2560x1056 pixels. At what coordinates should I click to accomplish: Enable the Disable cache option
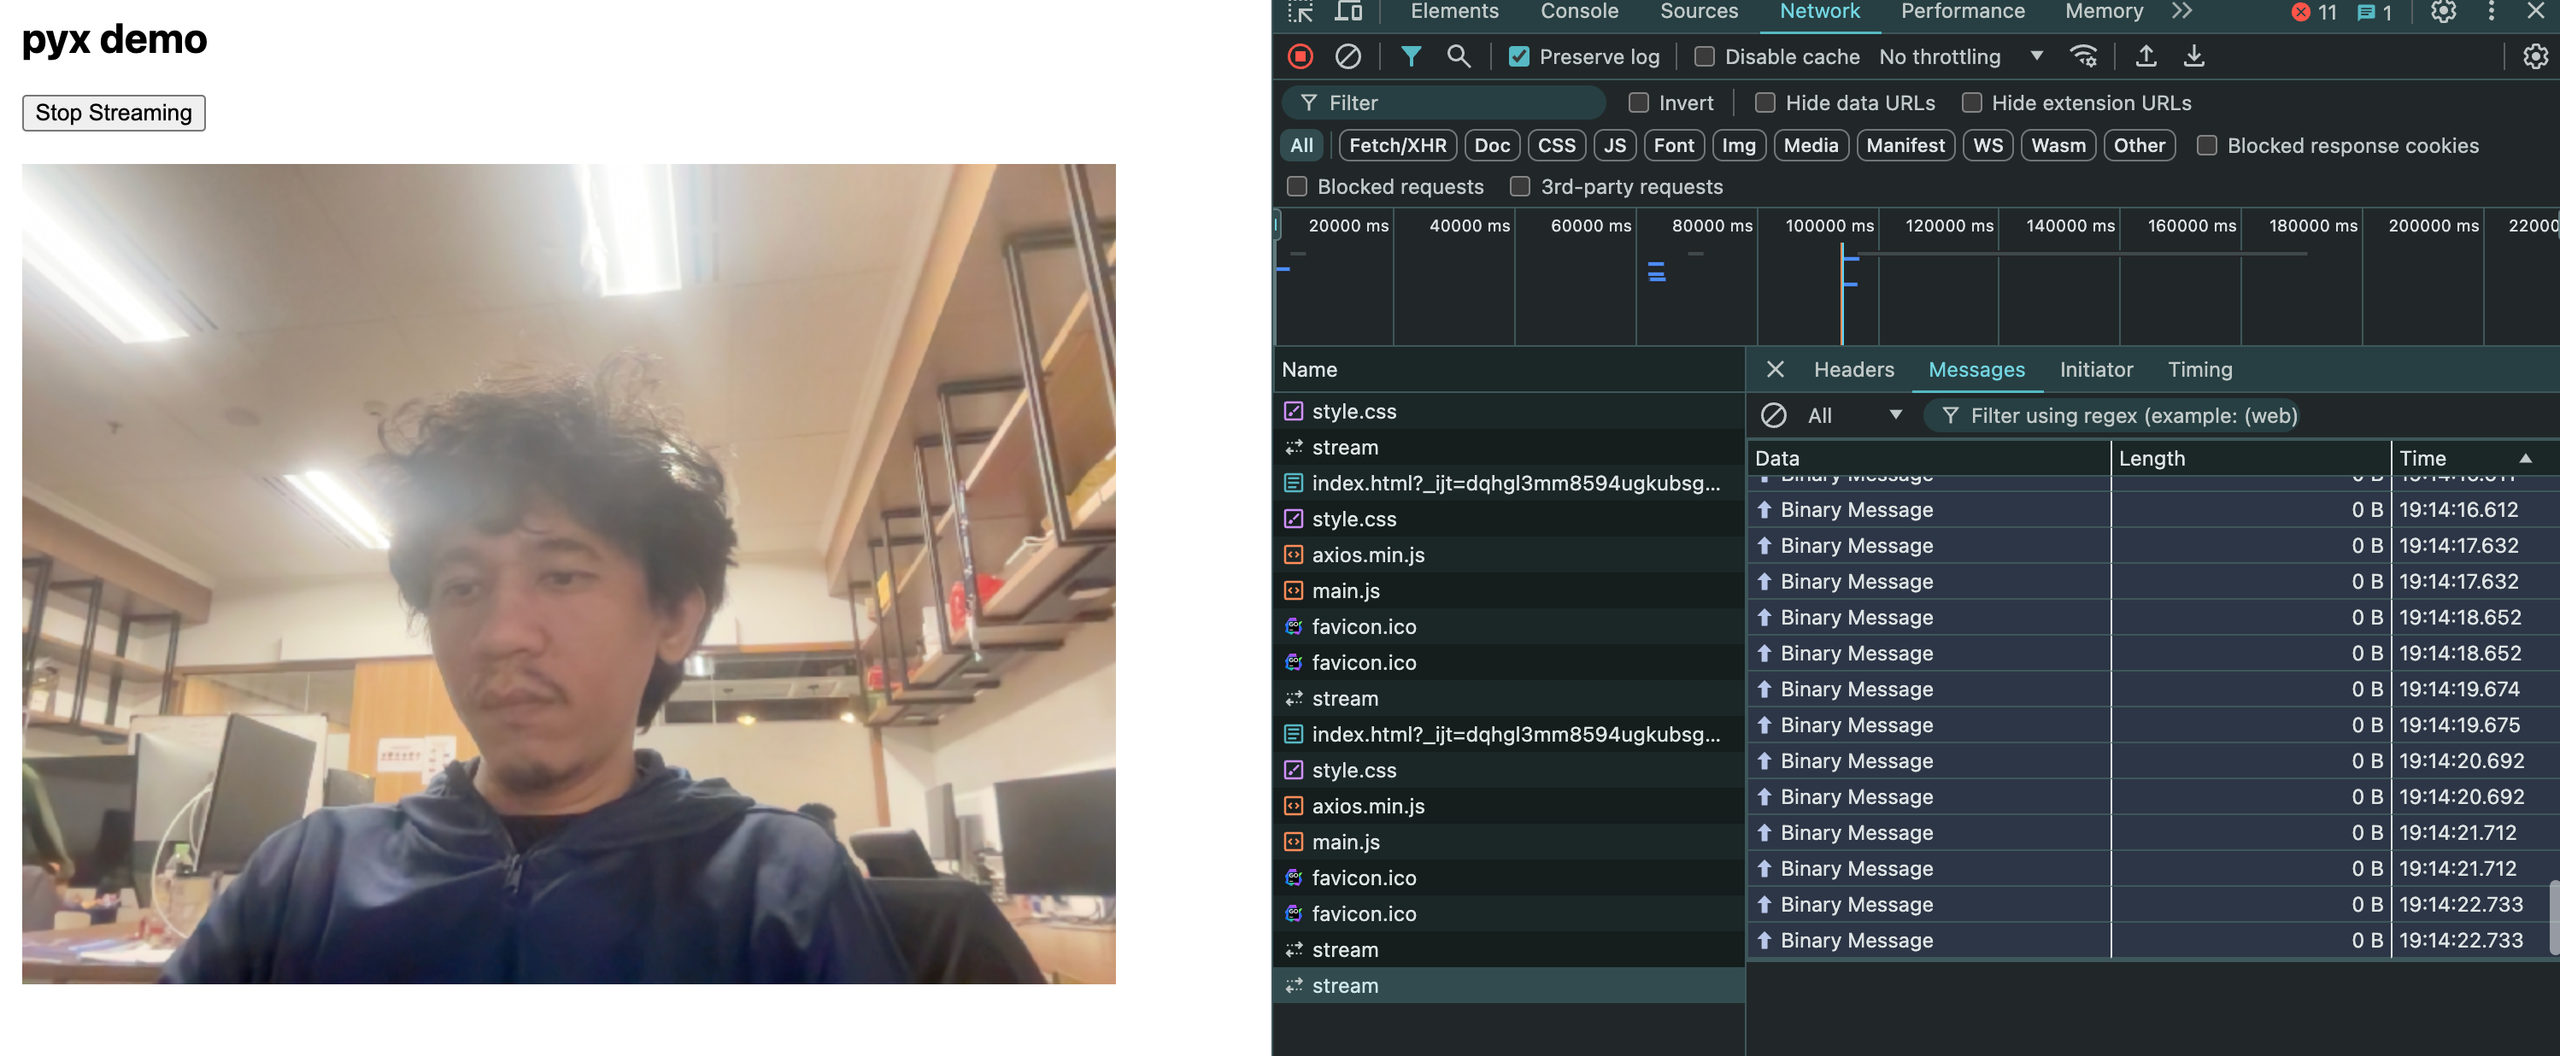point(1703,57)
